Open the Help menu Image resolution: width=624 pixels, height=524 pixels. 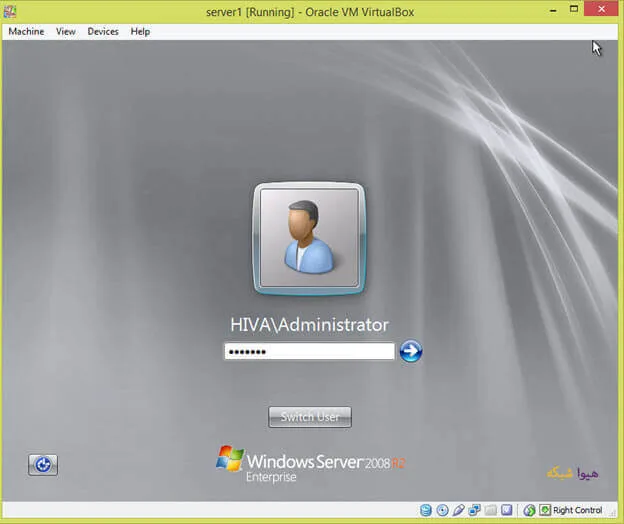pyautogui.click(x=140, y=31)
